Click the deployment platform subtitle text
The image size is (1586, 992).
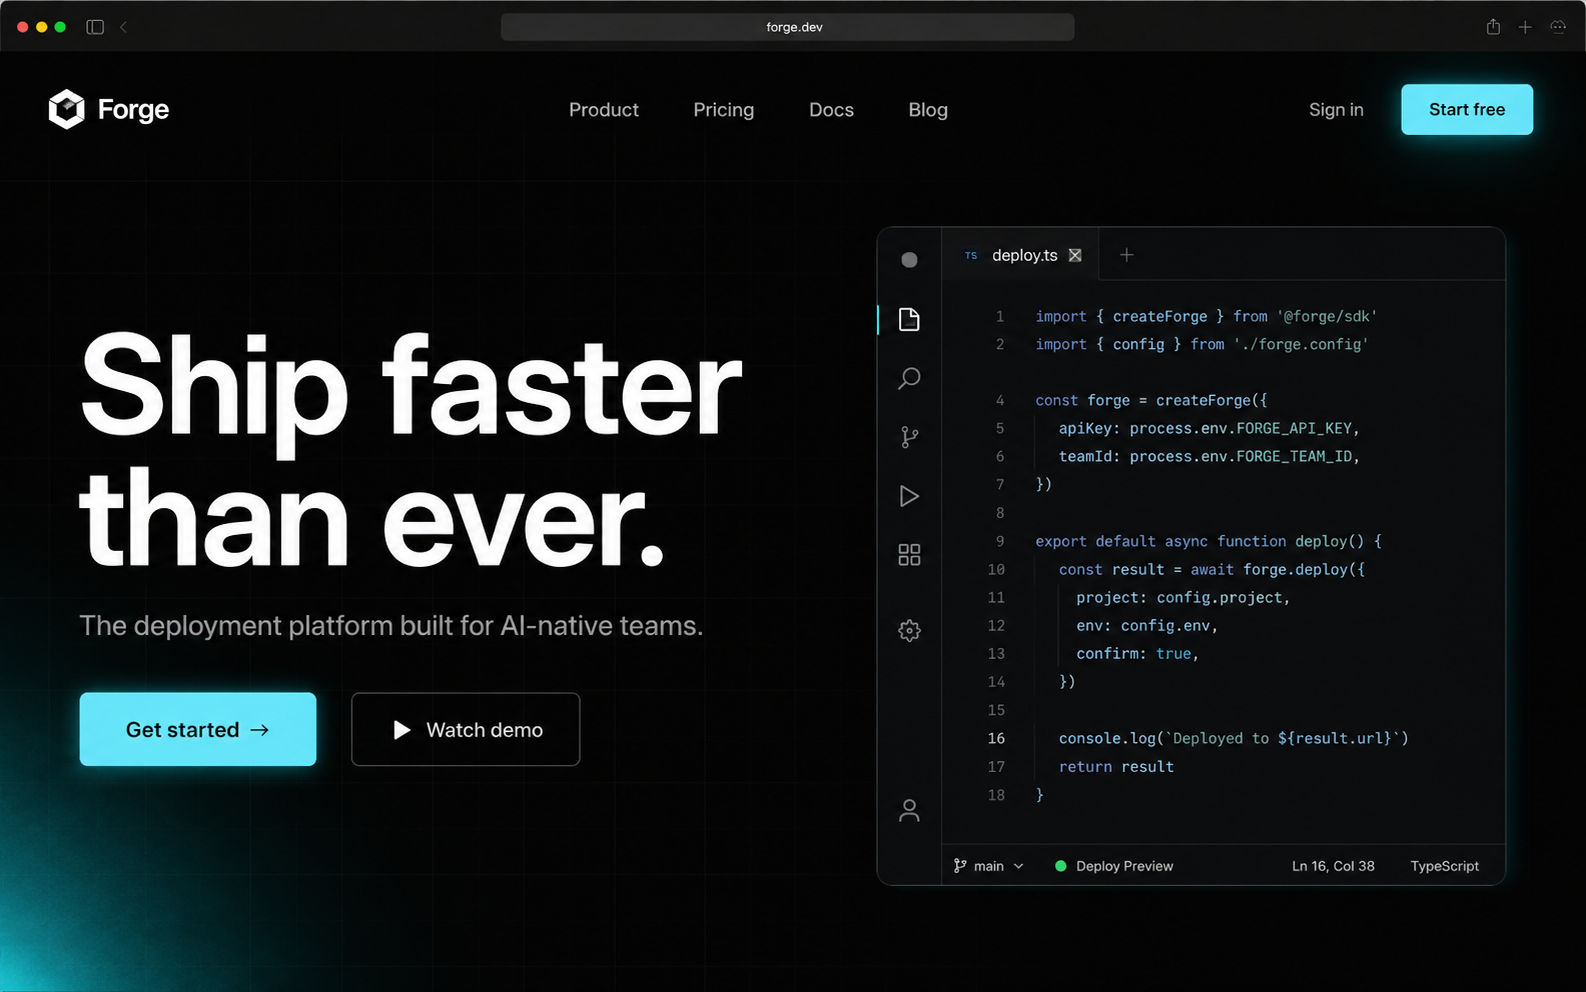pyautogui.click(x=391, y=626)
